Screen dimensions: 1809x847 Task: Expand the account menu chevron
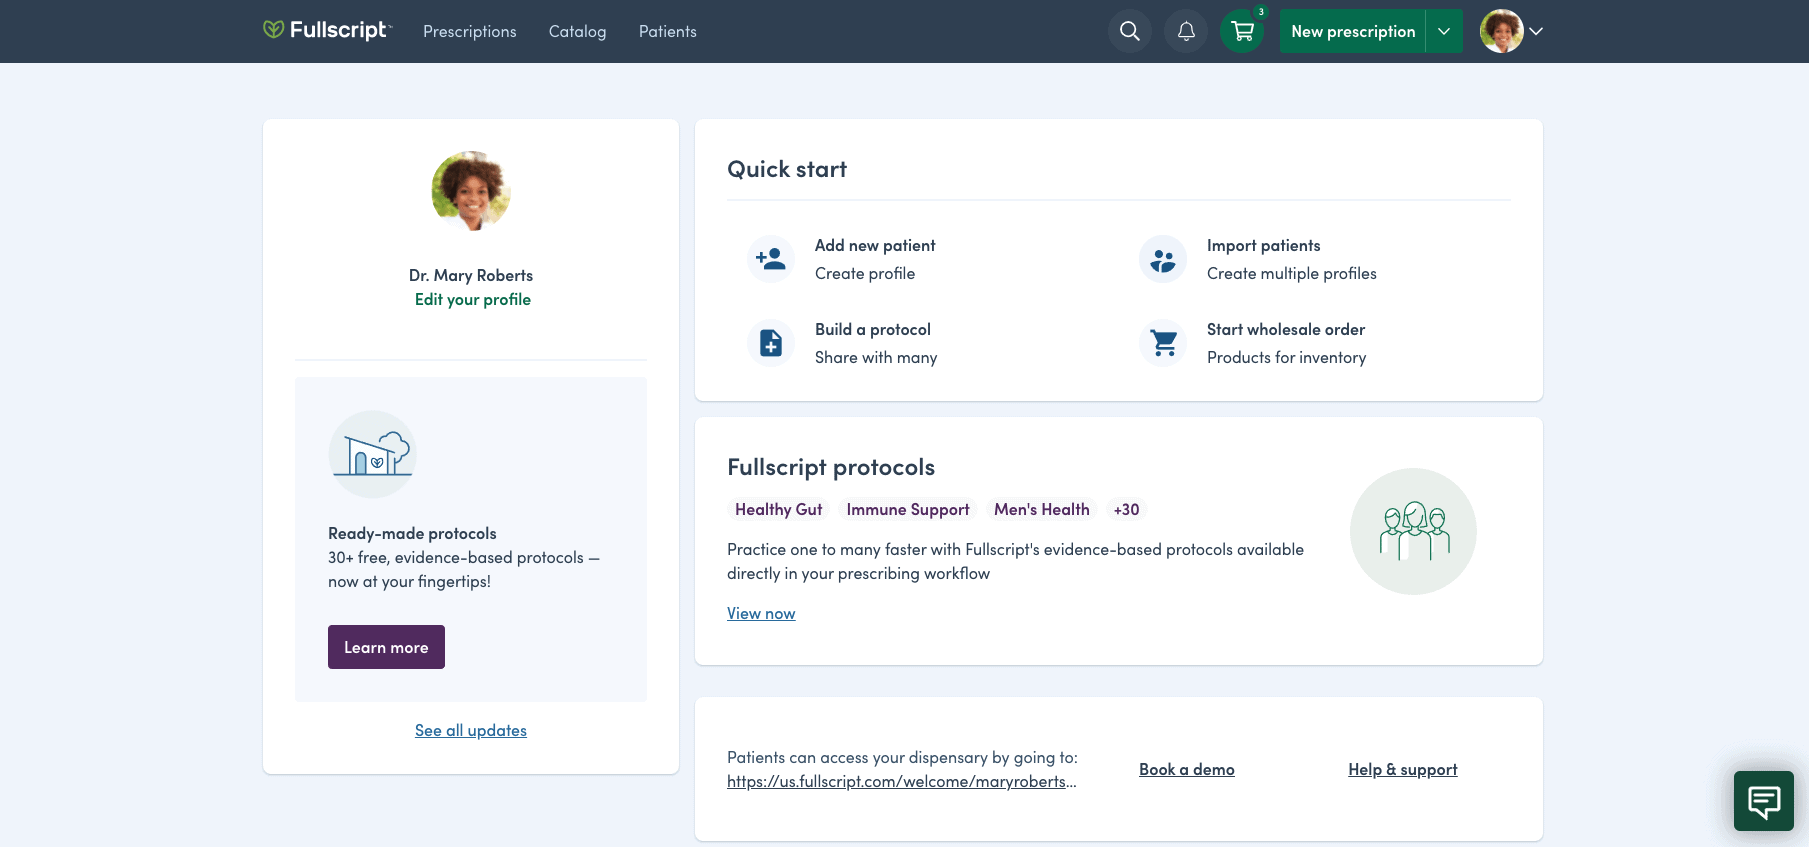coord(1536,31)
